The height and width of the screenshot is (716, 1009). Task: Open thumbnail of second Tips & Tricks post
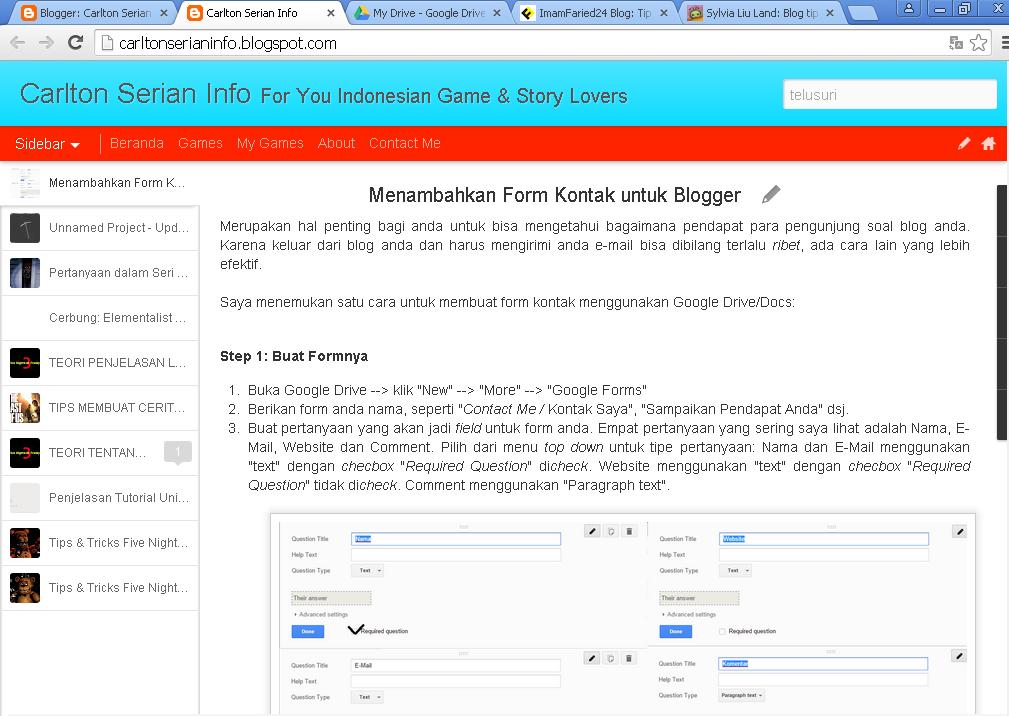25,588
